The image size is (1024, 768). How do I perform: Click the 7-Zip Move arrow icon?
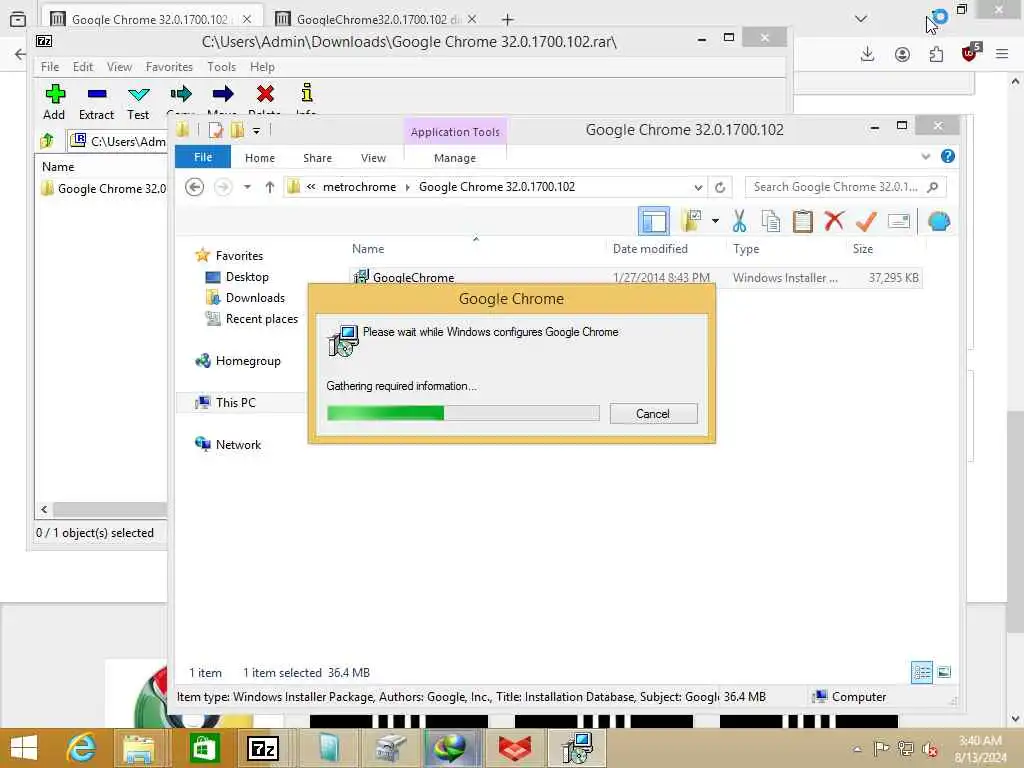coord(223,94)
